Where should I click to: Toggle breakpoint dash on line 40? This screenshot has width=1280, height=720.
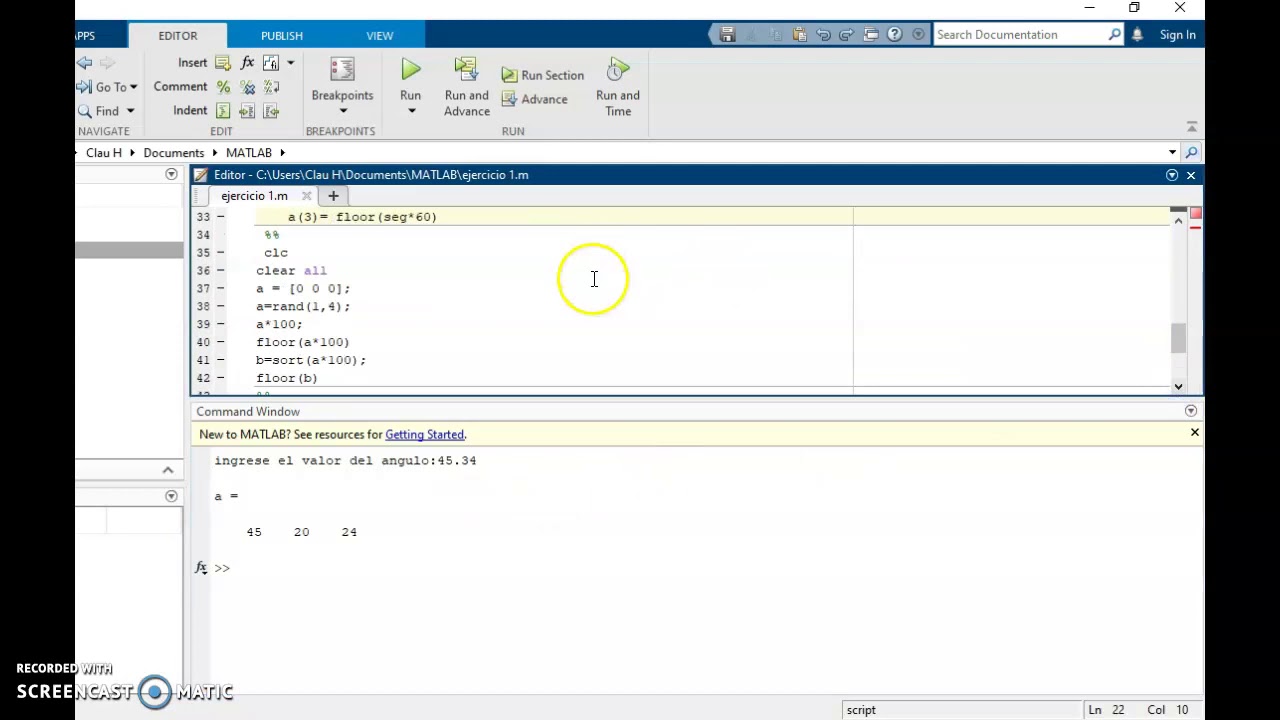click(x=220, y=343)
